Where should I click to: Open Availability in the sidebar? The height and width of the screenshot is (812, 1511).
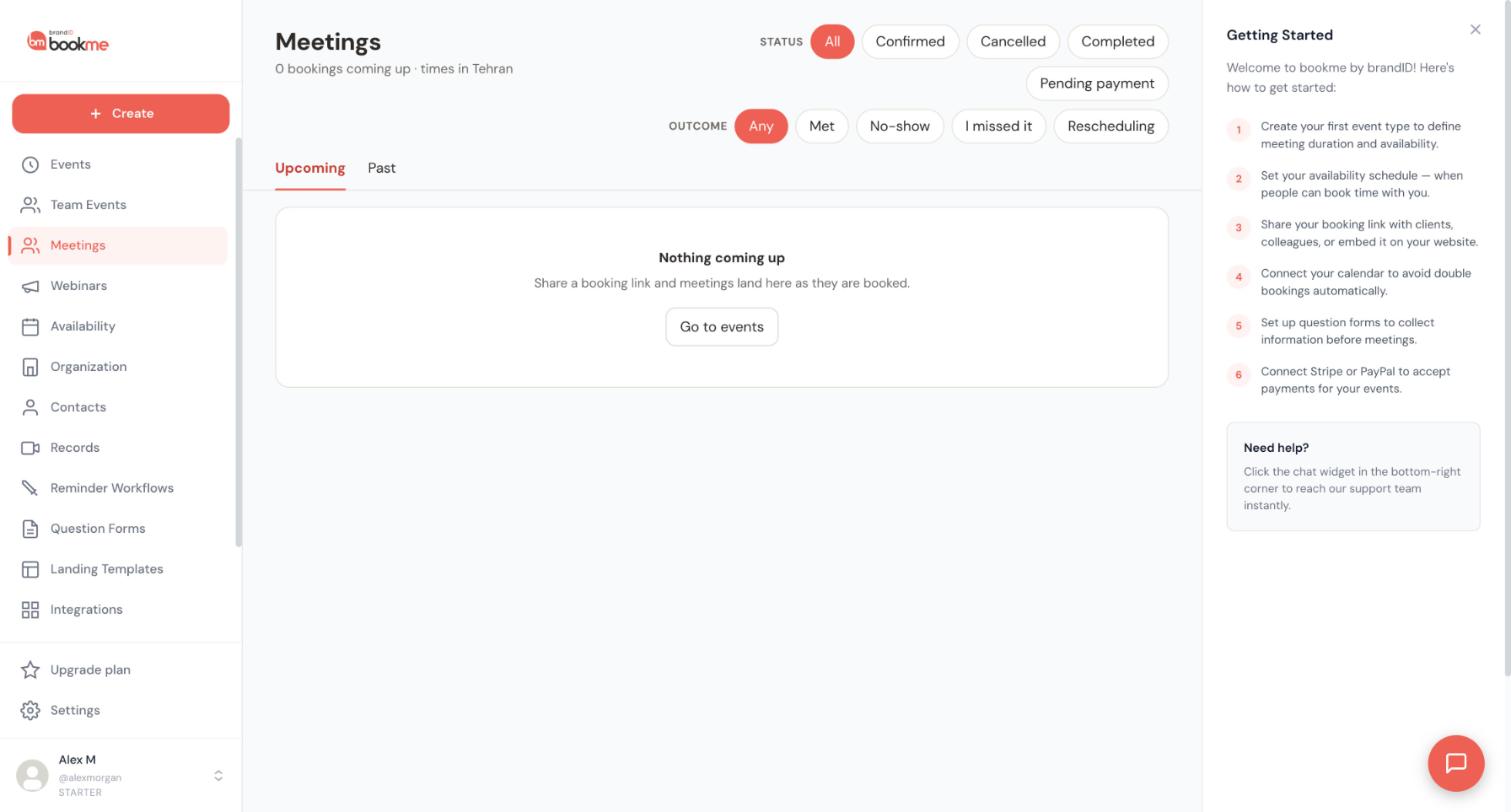118,326
